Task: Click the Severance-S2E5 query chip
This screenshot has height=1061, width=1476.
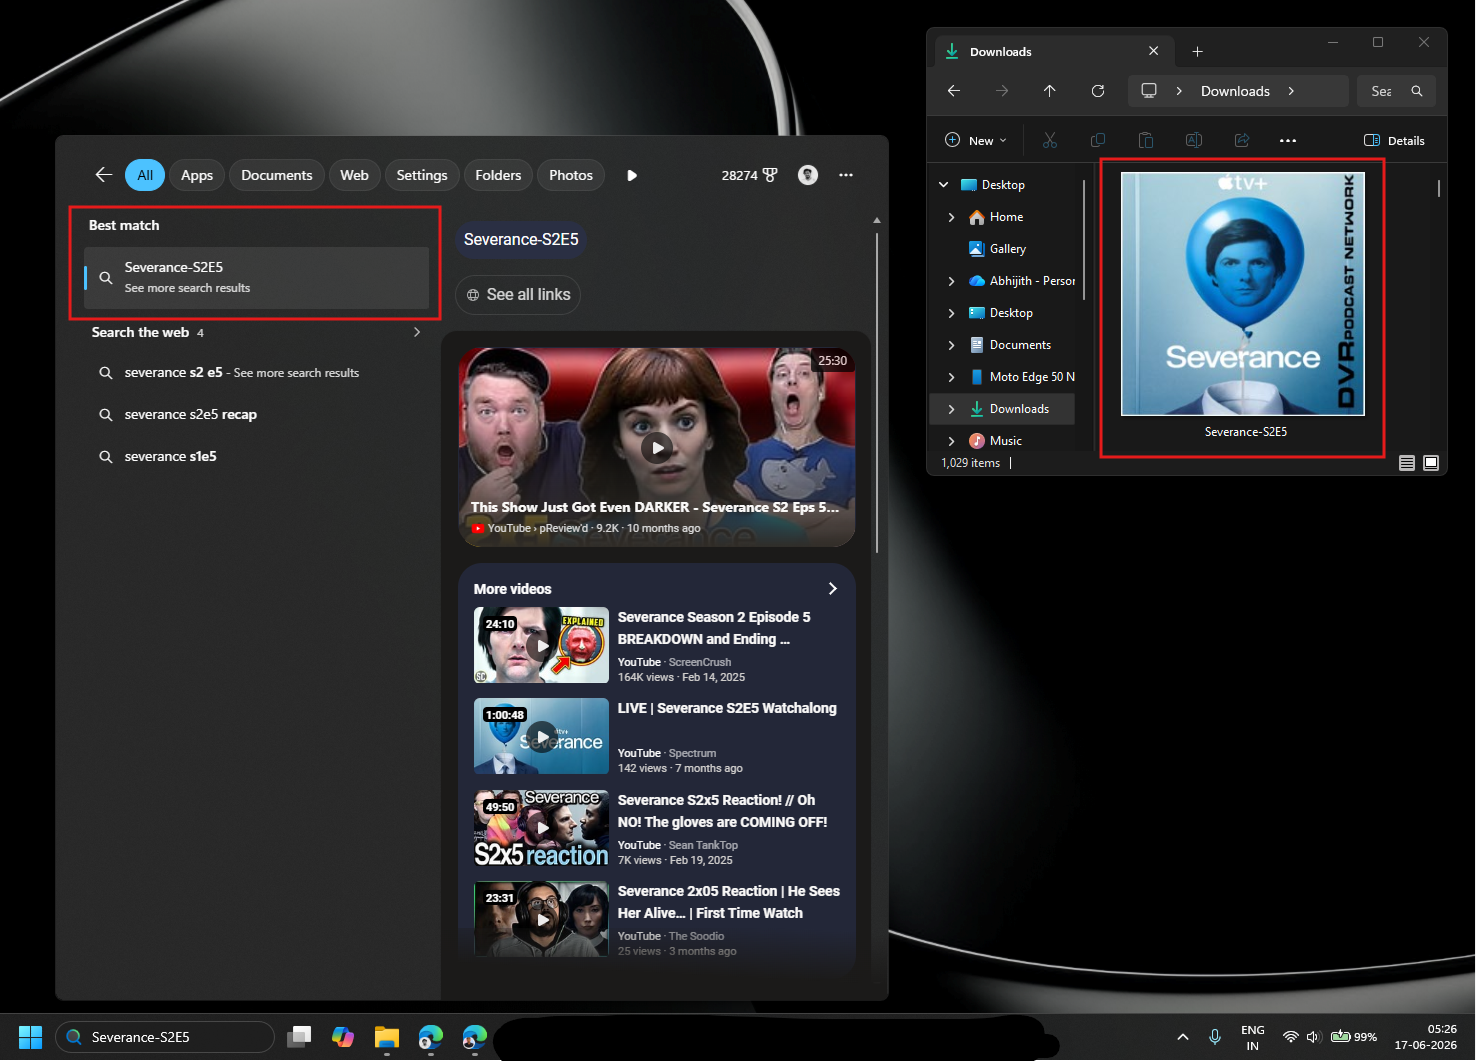Action: click(x=521, y=240)
